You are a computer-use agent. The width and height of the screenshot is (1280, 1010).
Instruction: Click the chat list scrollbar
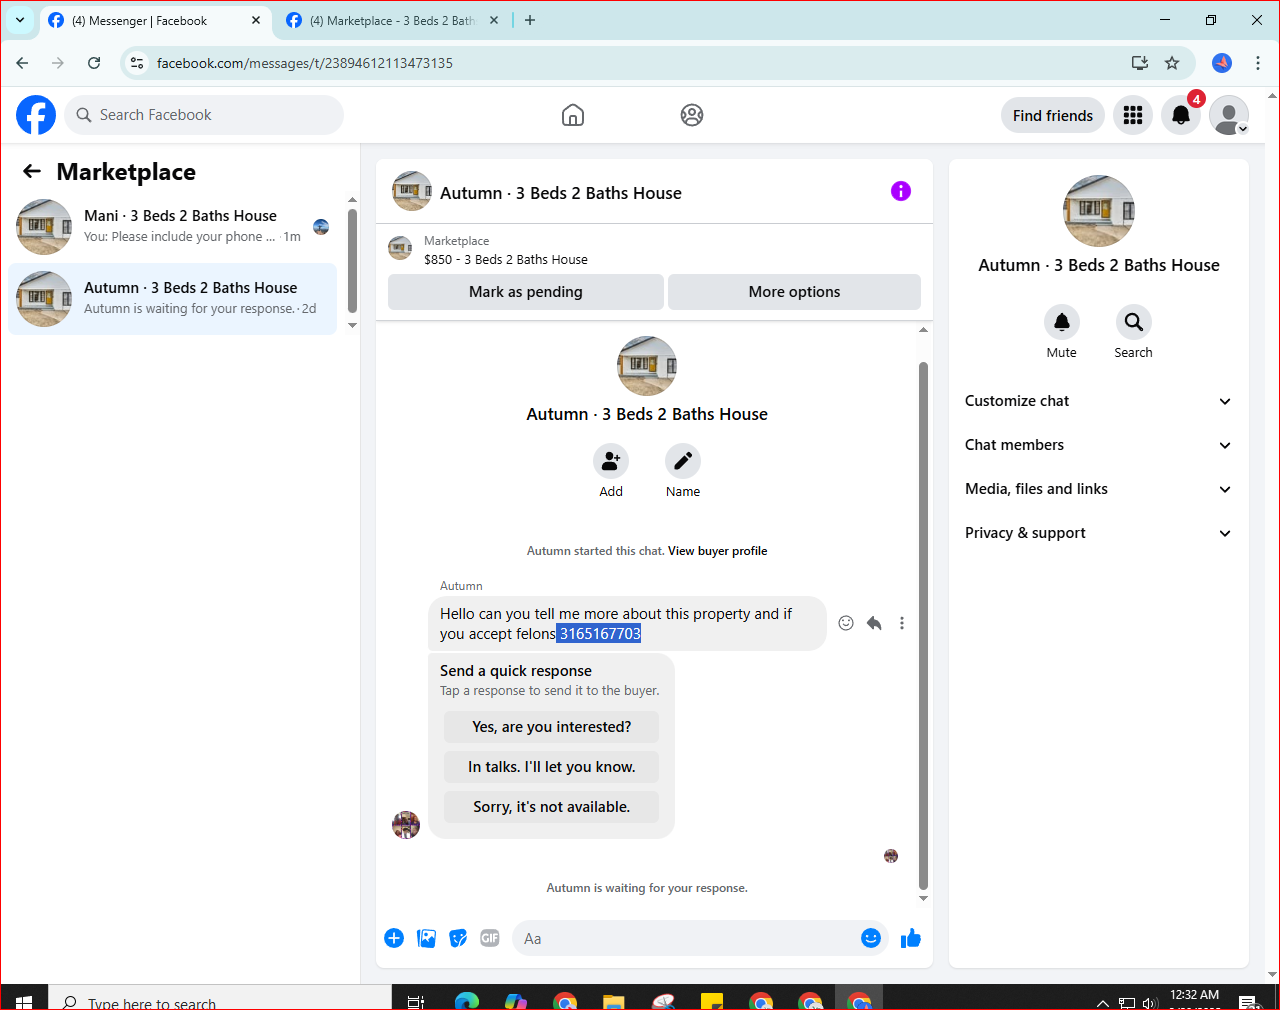click(x=352, y=261)
